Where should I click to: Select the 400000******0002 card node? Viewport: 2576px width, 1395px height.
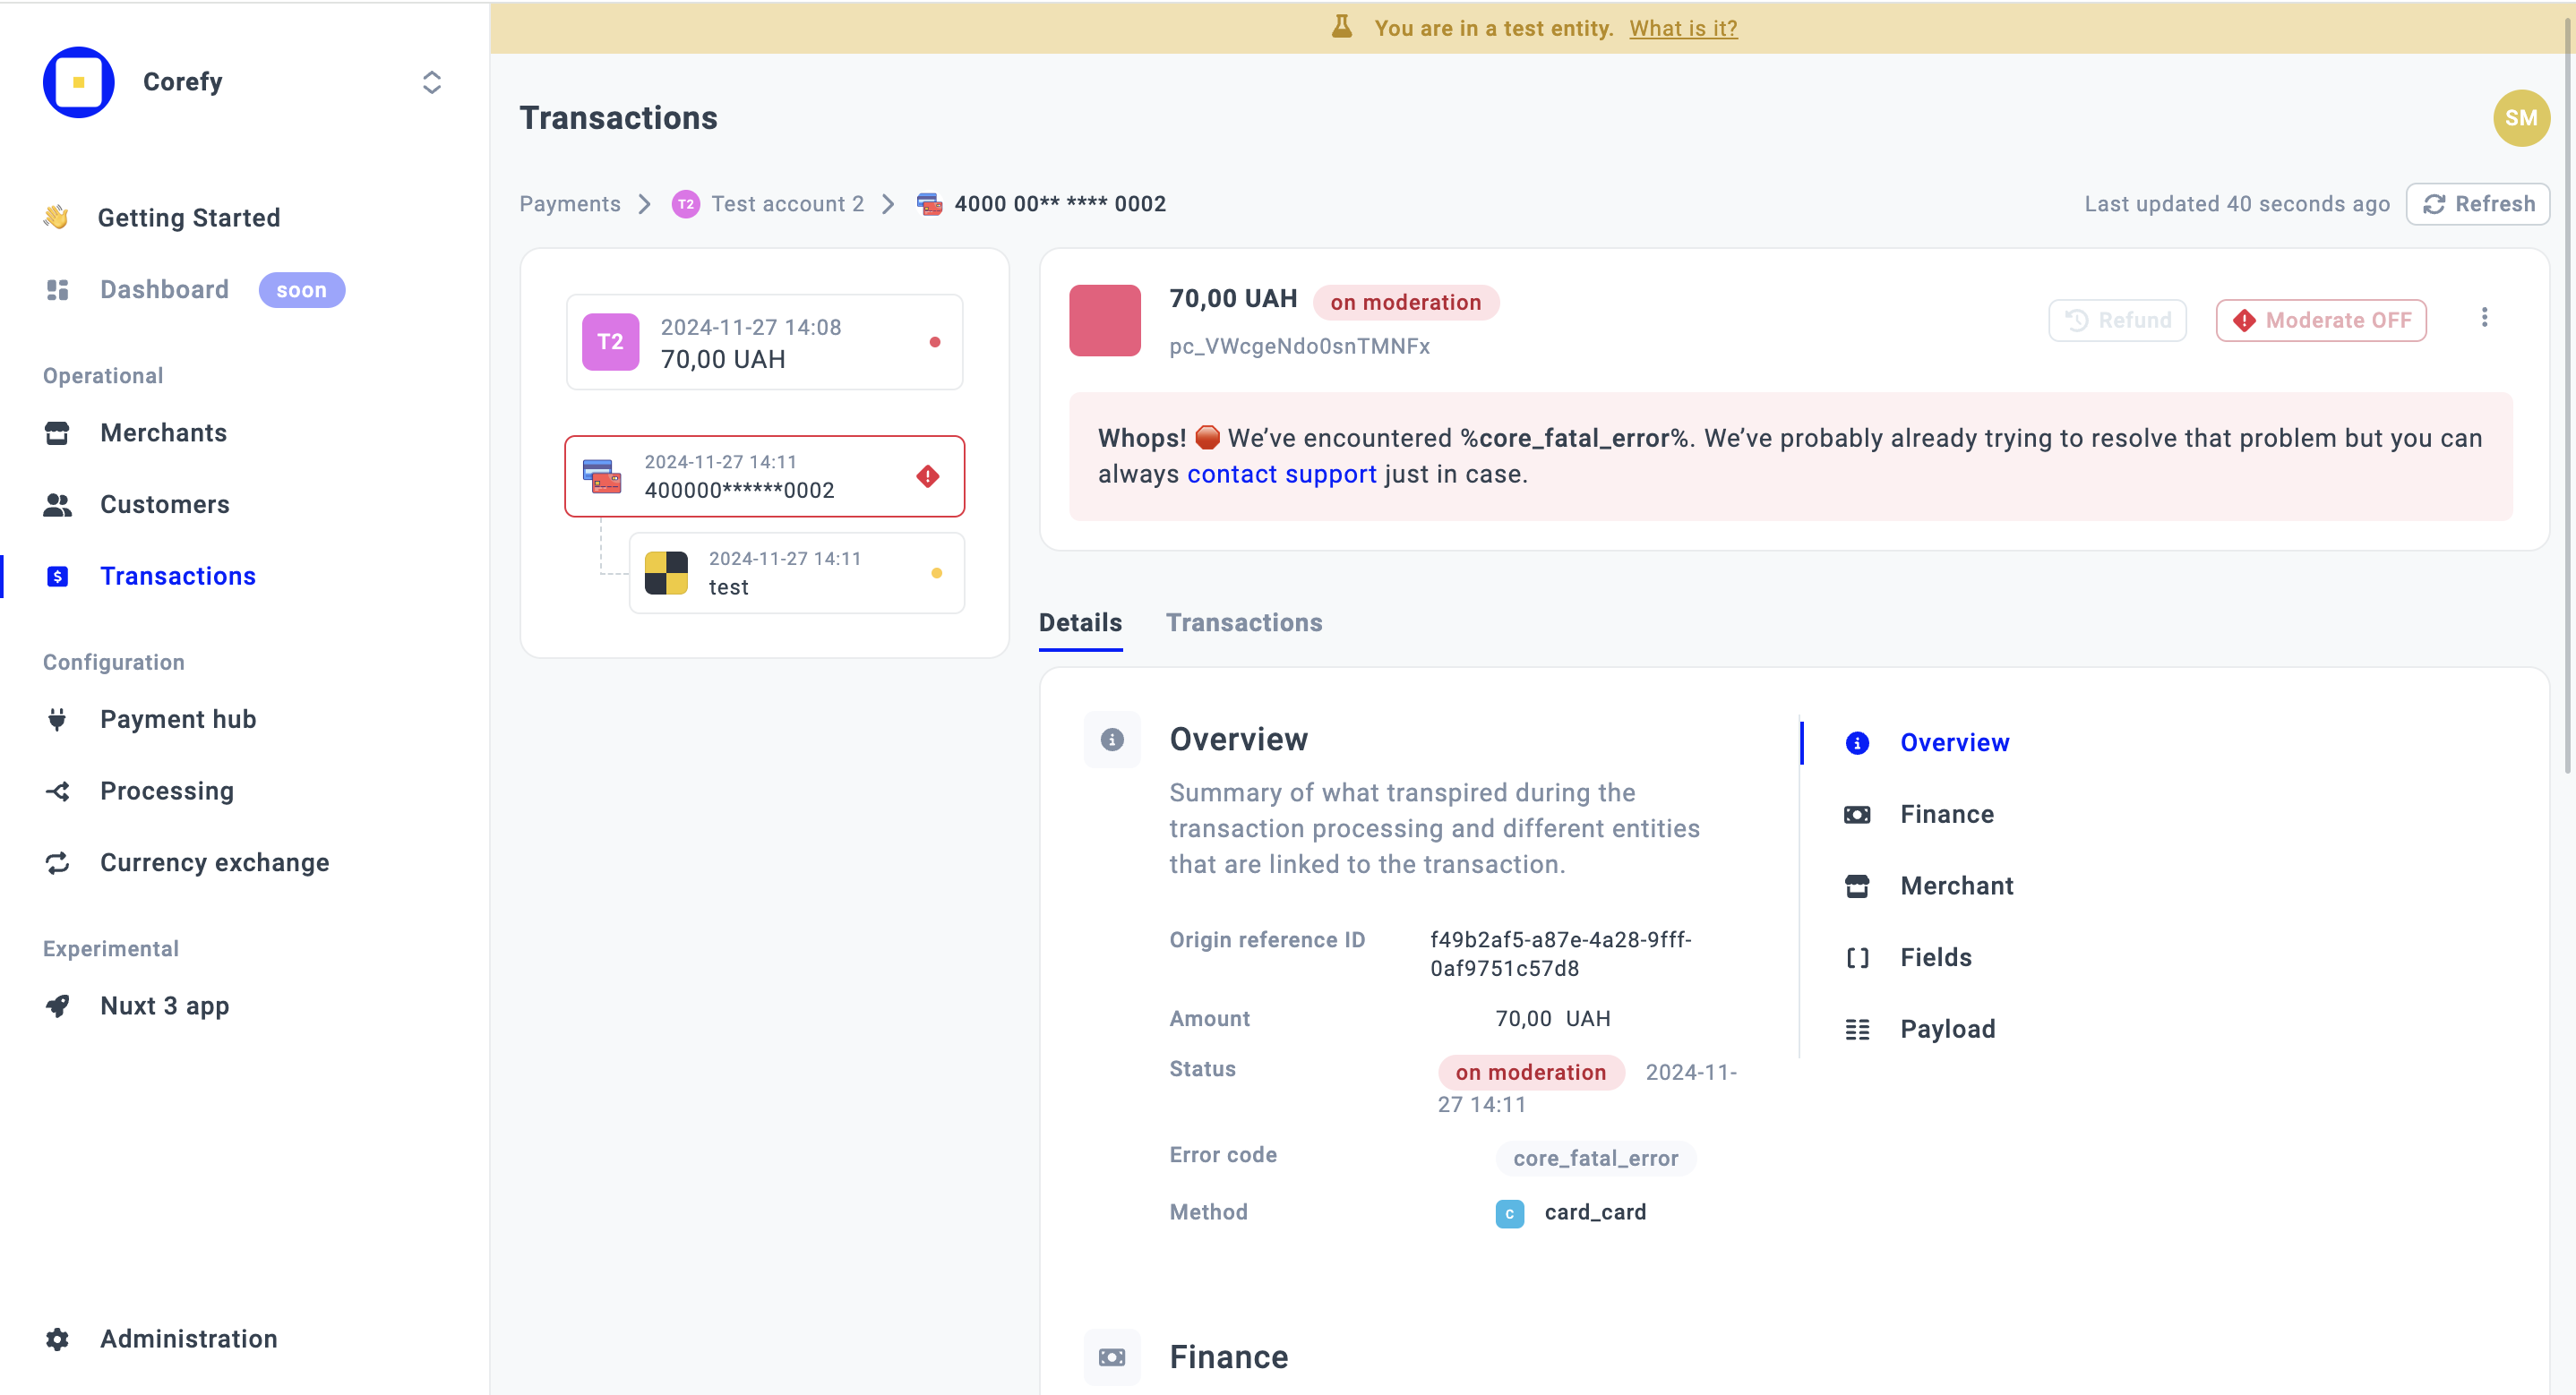click(x=764, y=476)
